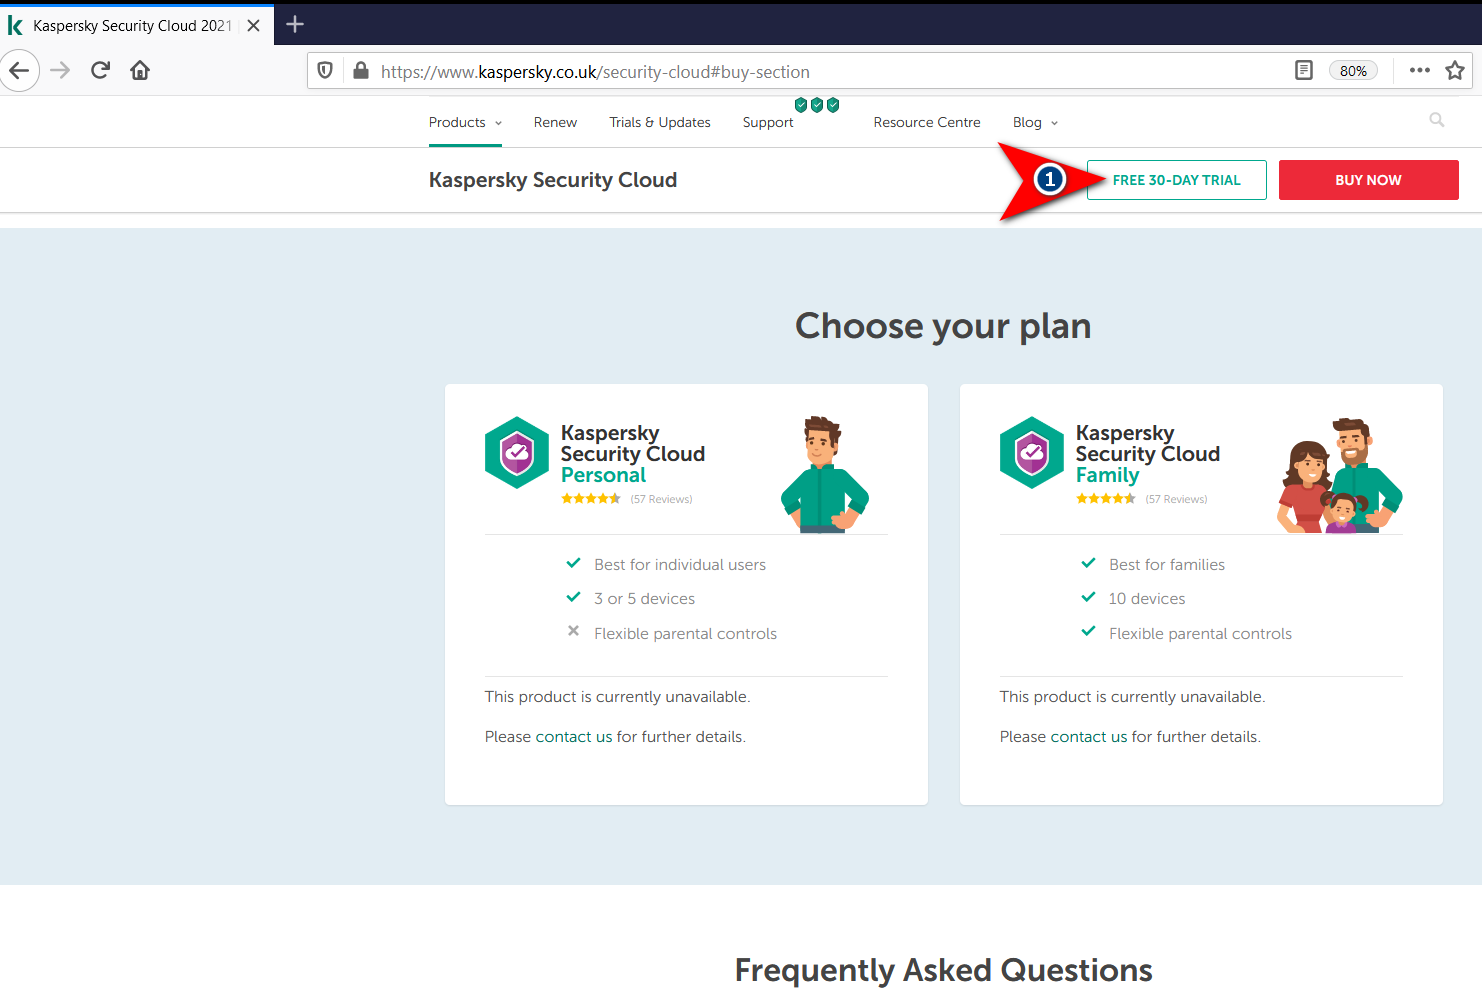This screenshot has width=1482, height=1007.
Task: Go back to the previous page
Action: 19,71
